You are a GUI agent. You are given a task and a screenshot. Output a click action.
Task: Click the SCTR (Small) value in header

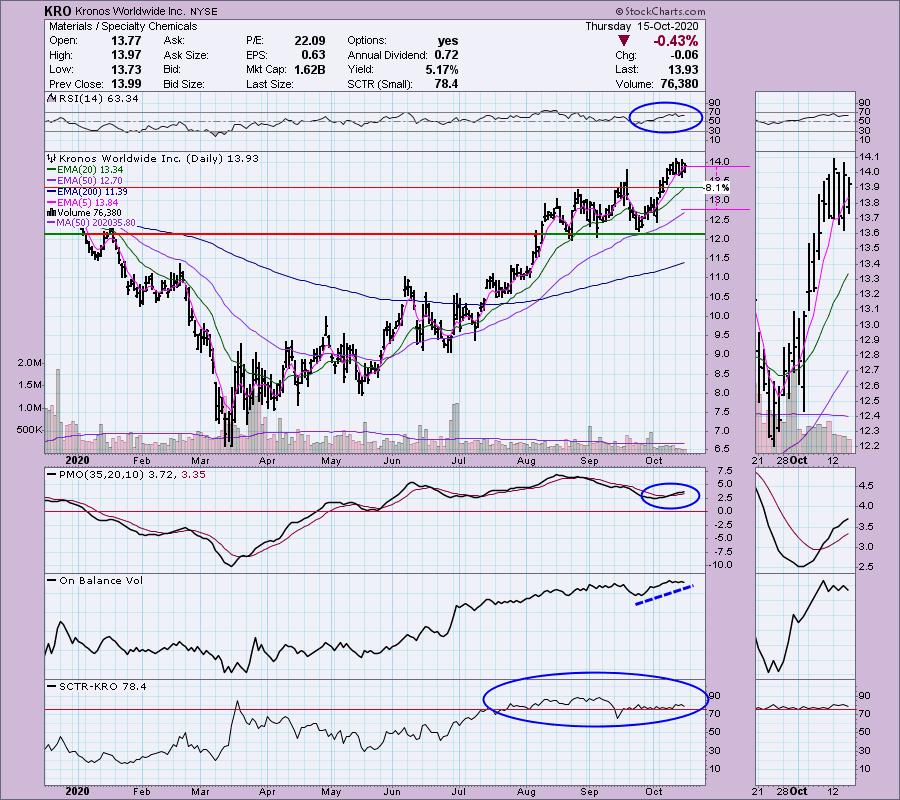[x=447, y=84]
